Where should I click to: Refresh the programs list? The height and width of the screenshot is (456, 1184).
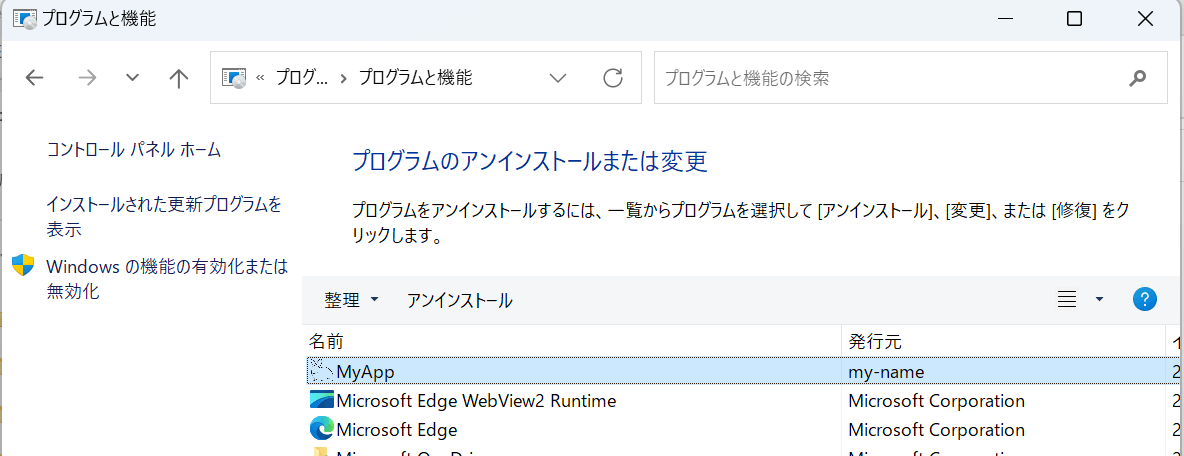tap(613, 77)
